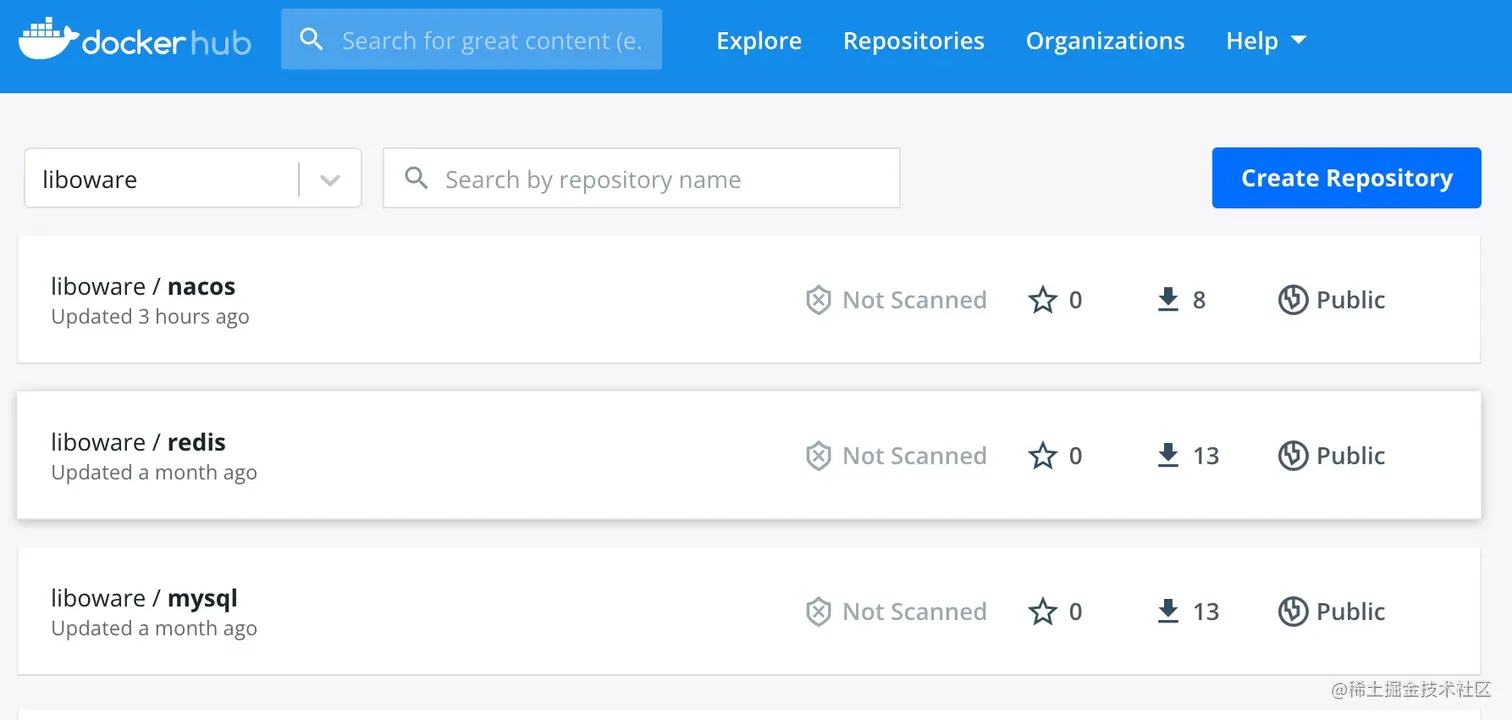Click the Public globe icon on redis row
The height and width of the screenshot is (720, 1512).
point(1293,456)
